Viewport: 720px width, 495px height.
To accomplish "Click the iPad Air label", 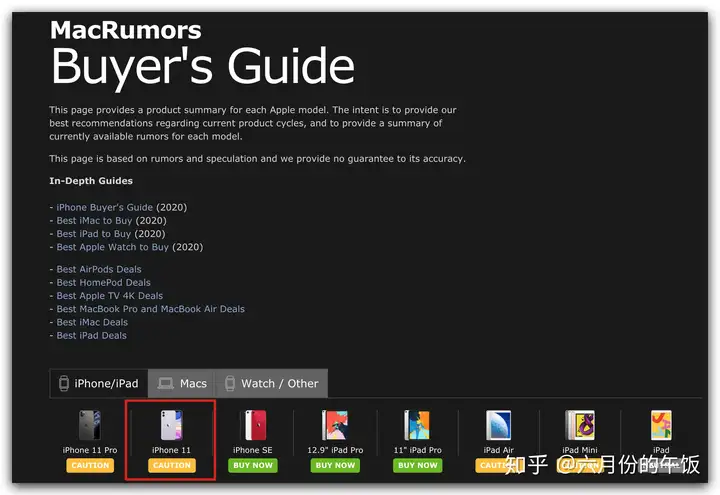I will 498,450.
